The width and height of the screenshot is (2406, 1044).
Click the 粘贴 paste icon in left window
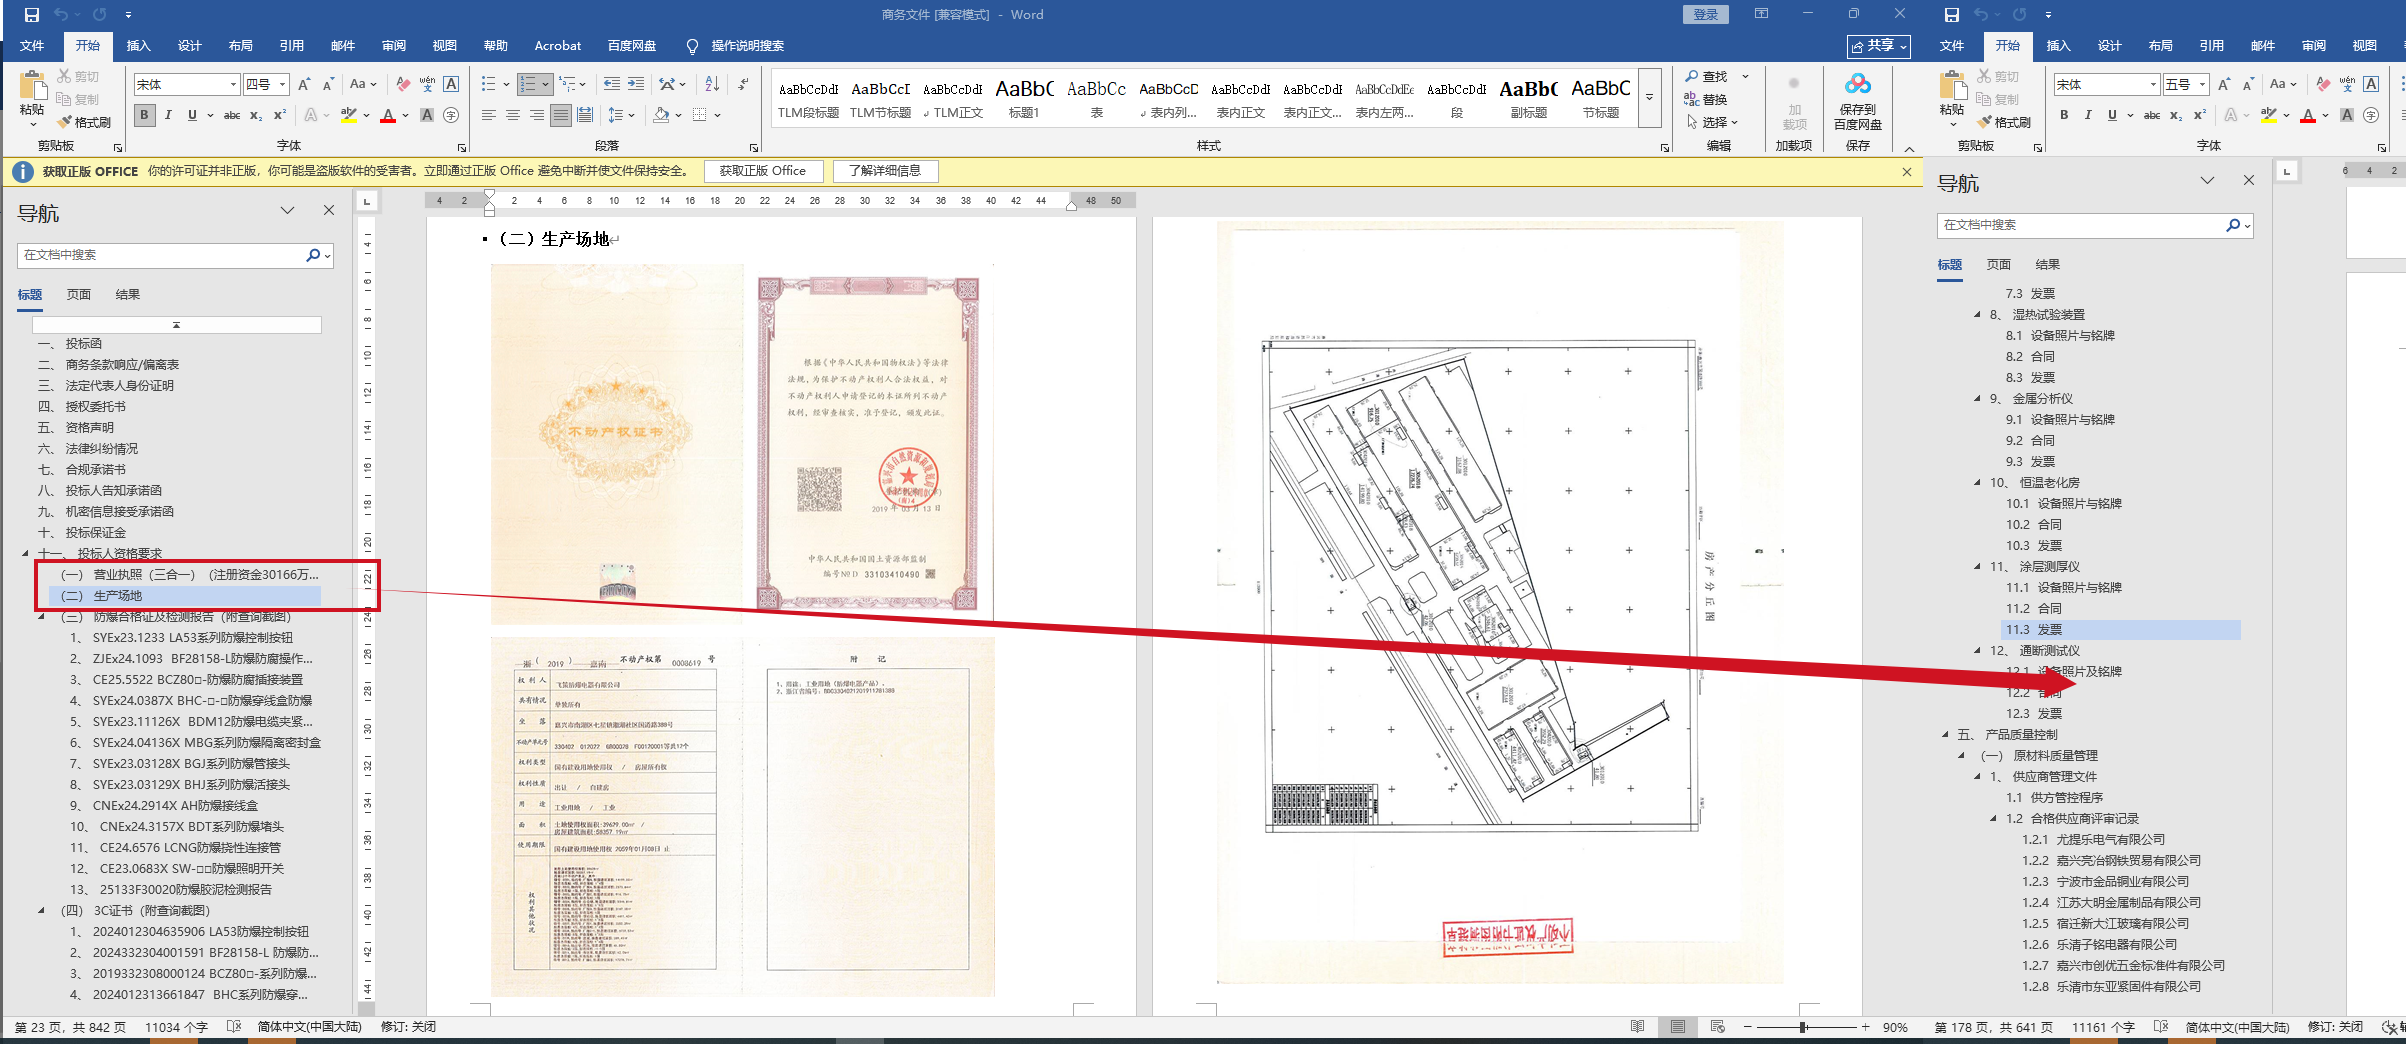point(32,87)
